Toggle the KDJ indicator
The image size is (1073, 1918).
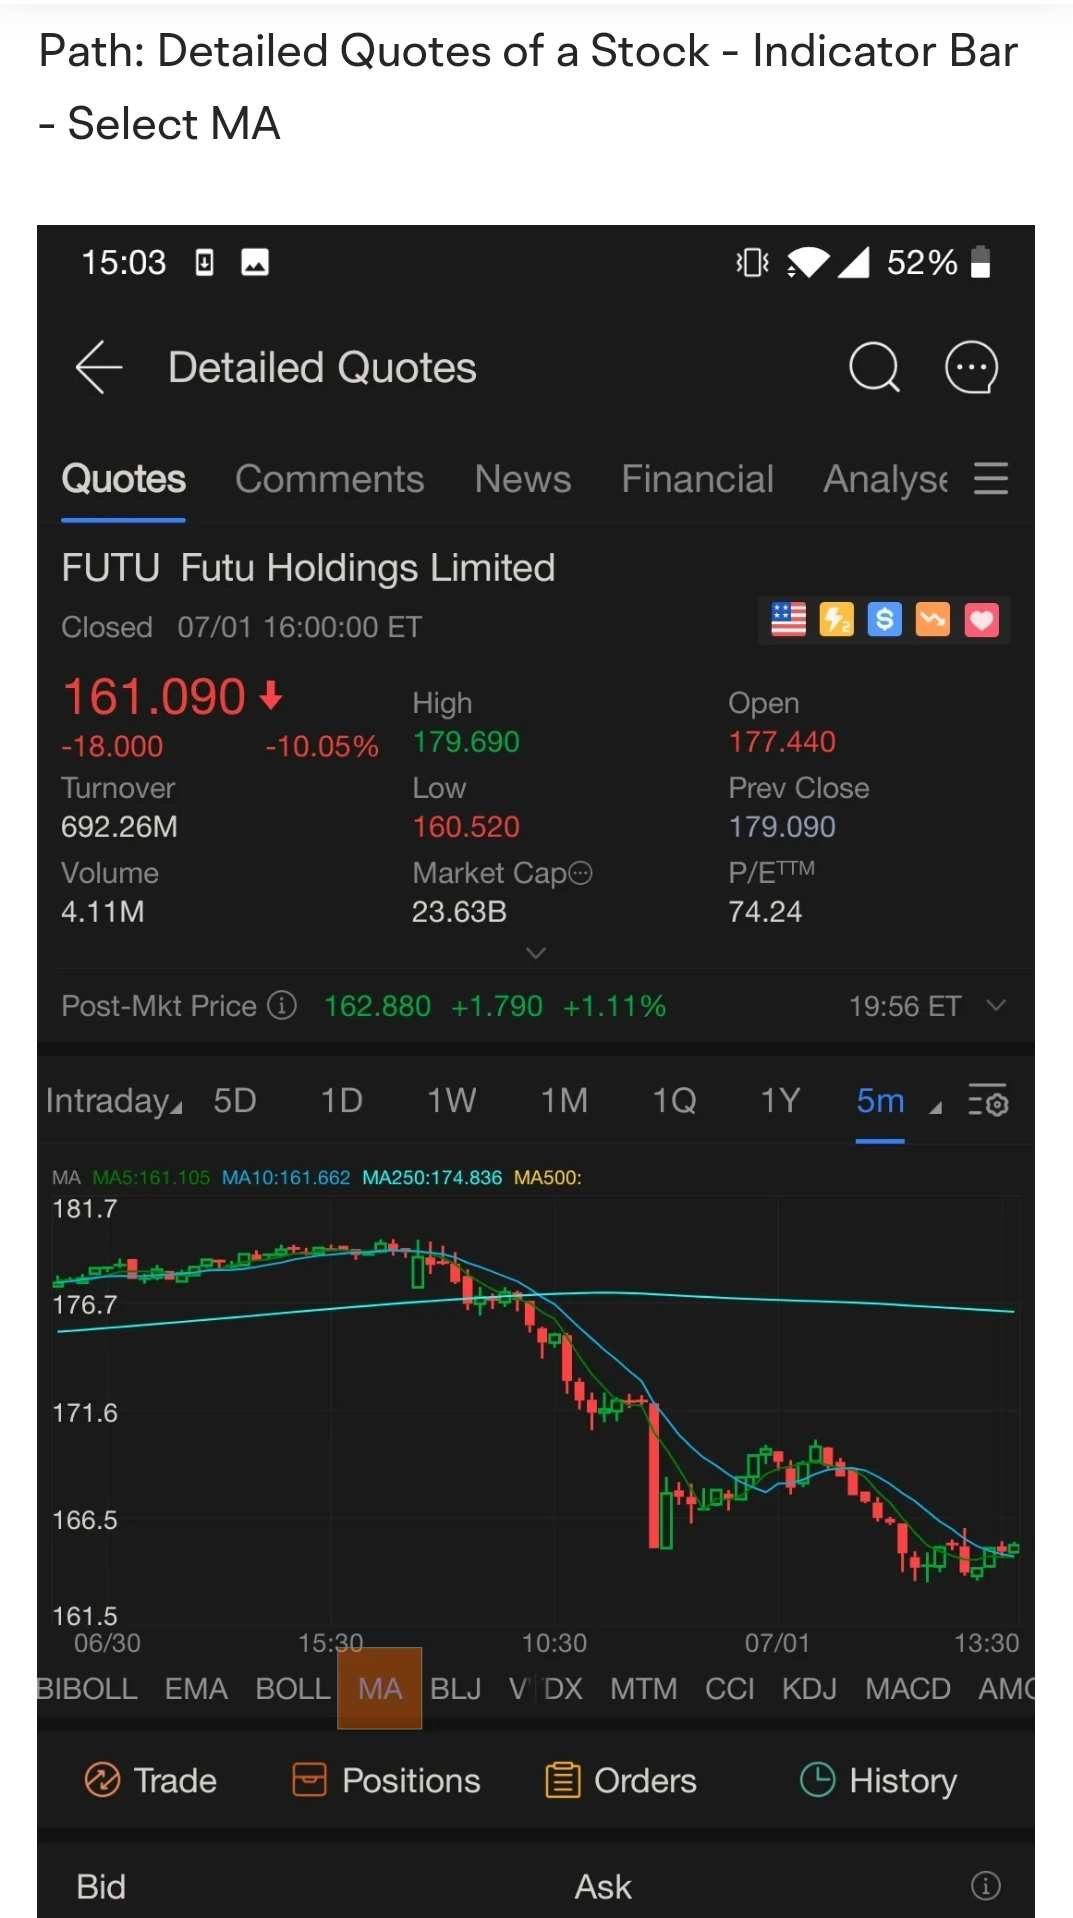point(810,1689)
